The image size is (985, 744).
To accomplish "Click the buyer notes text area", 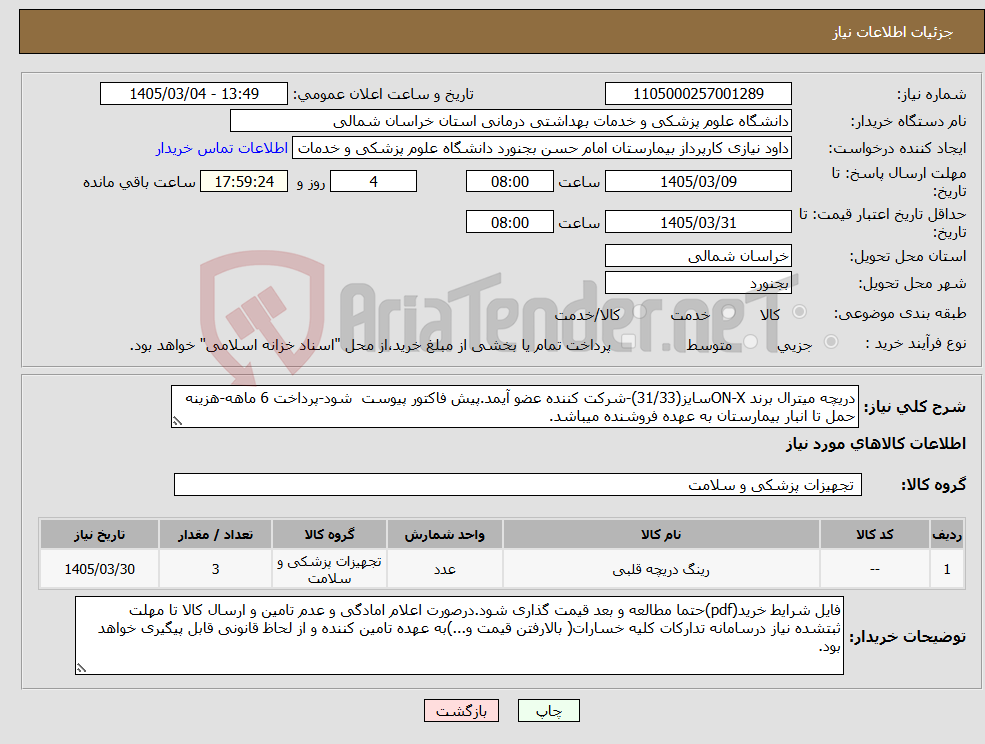I will (x=459, y=636).
